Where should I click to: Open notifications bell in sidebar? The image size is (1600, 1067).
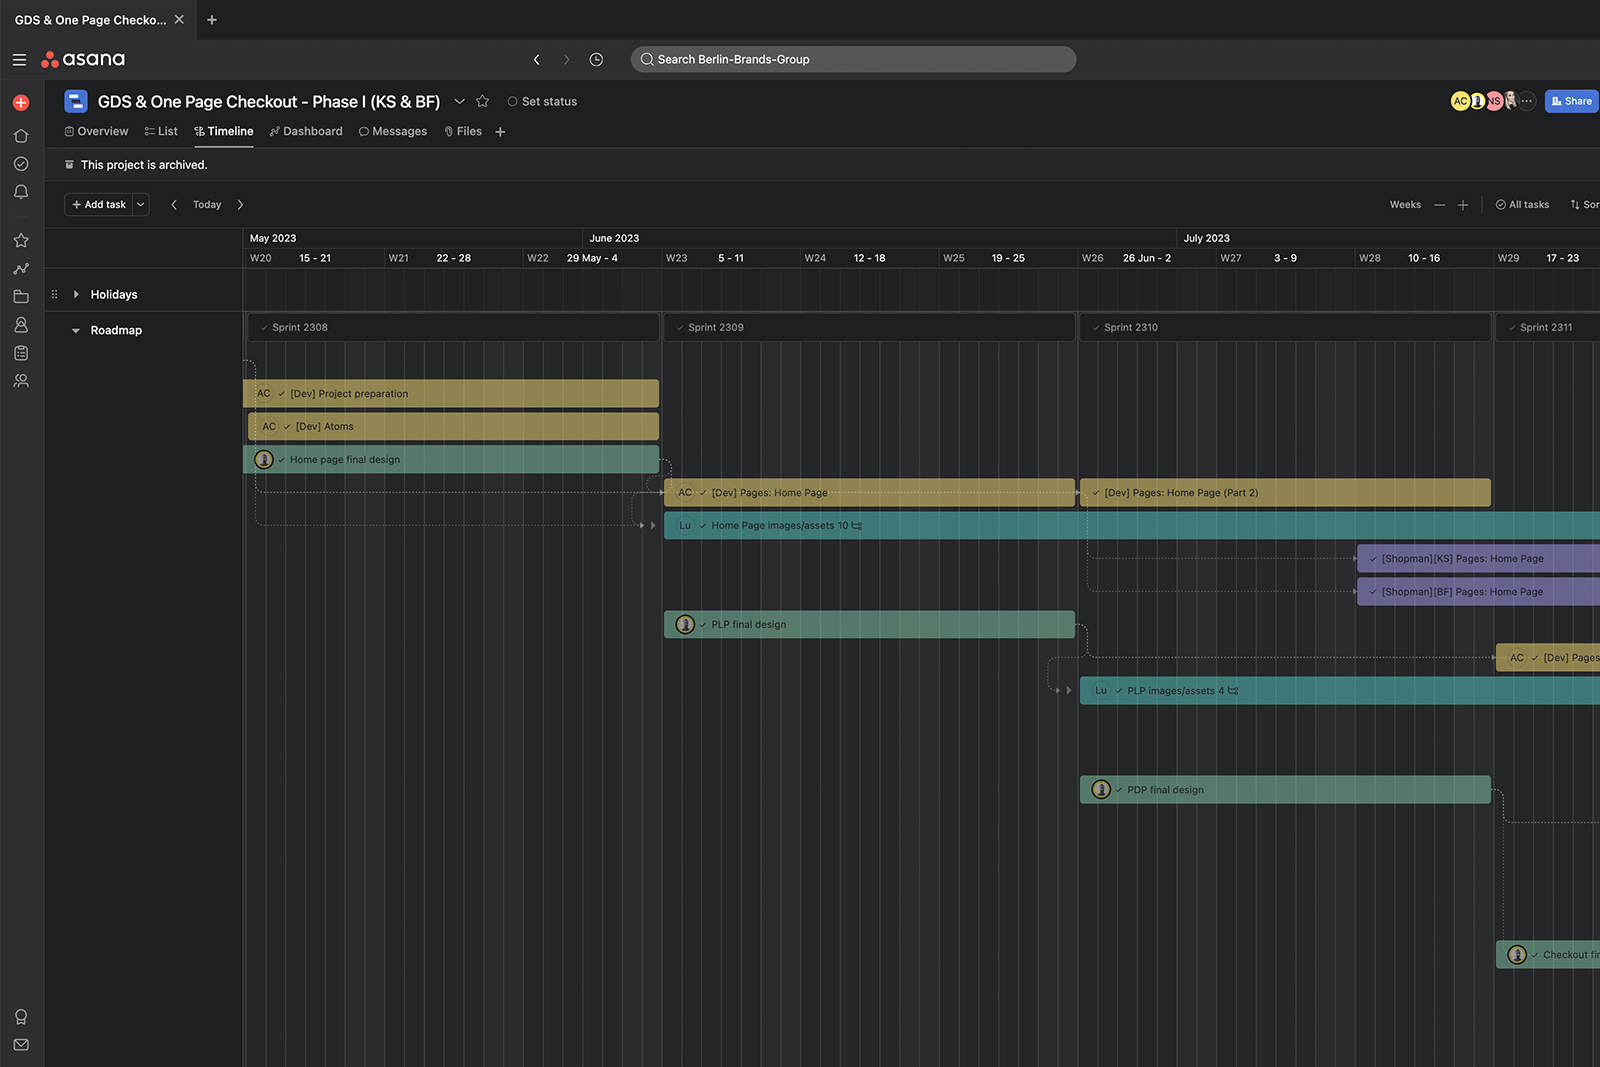(x=21, y=192)
